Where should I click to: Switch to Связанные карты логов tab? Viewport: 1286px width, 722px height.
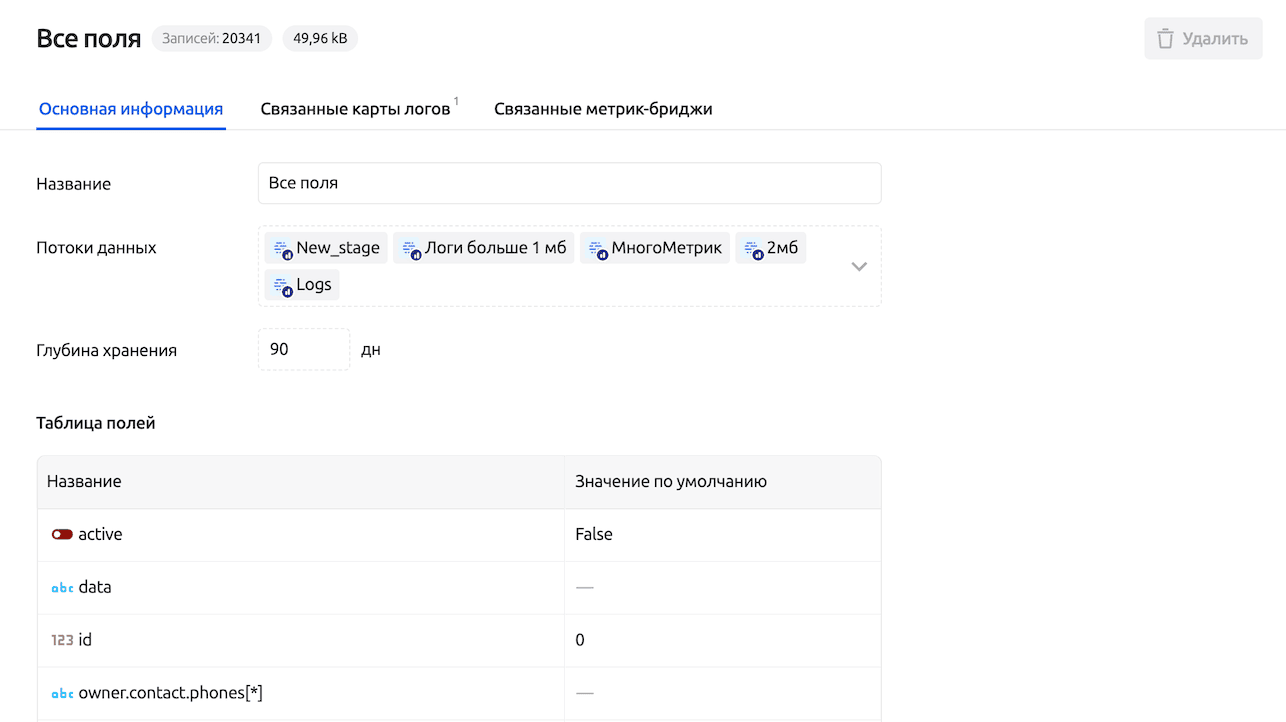355,109
